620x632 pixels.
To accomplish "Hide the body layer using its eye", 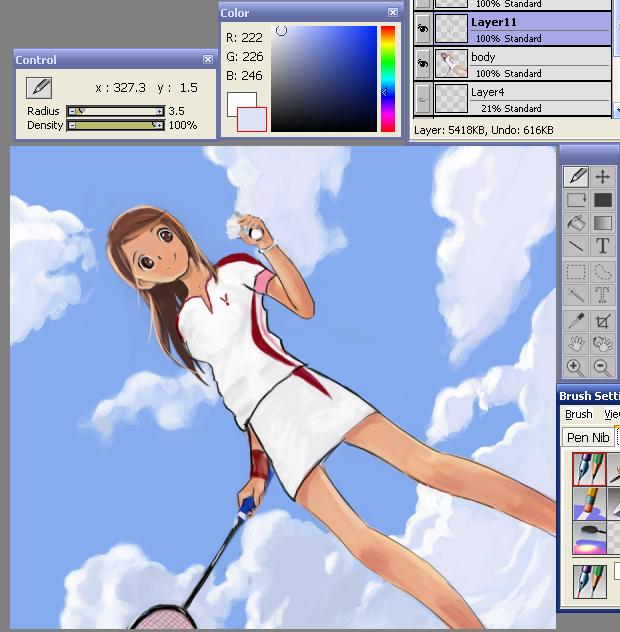I will pyautogui.click(x=422, y=64).
